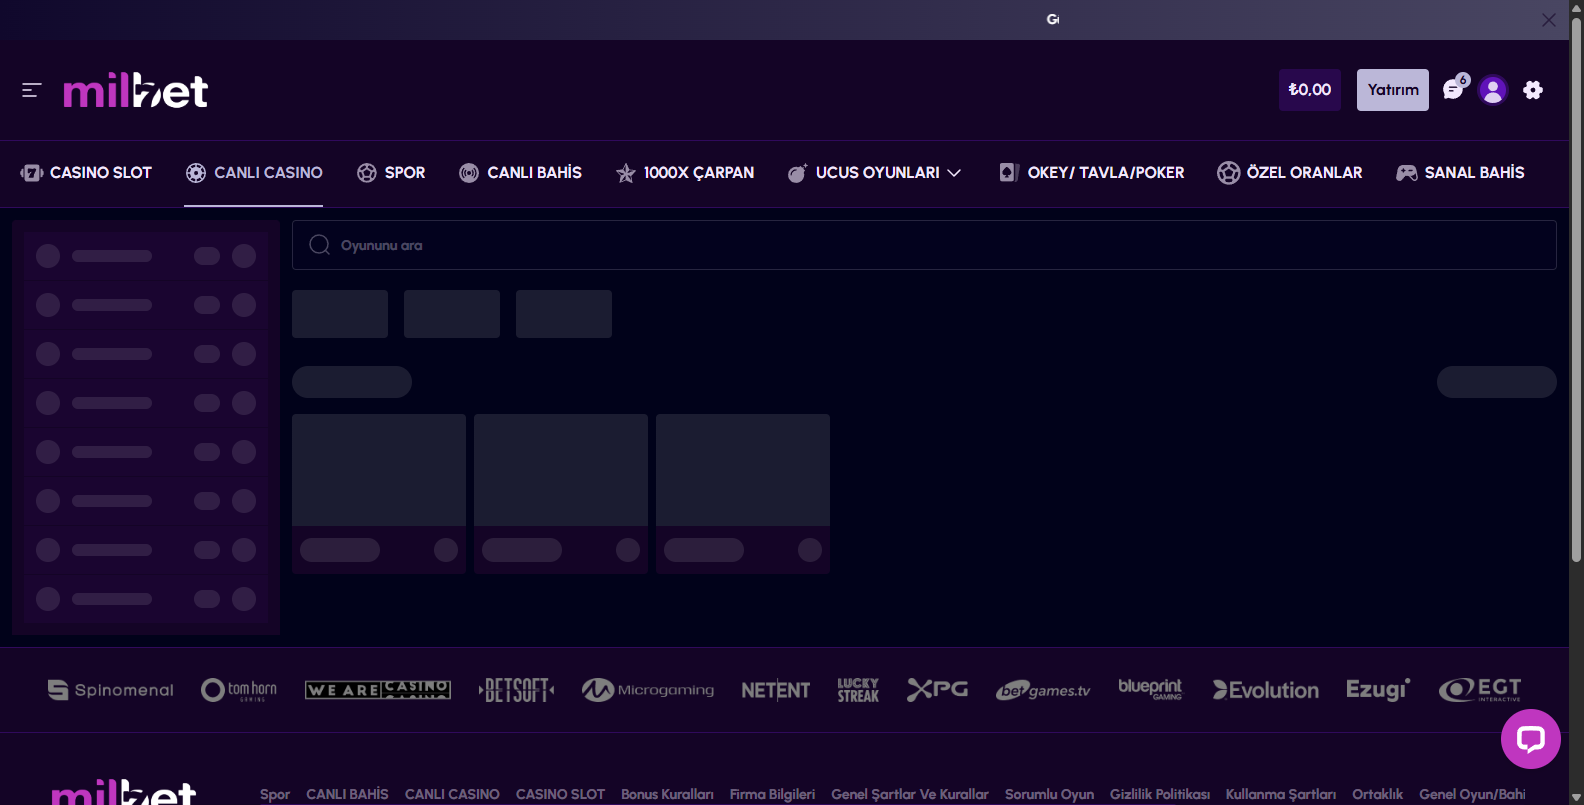The width and height of the screenshot is (1584, 805).
Task: Click the Evolution provider logo
Action: [x=1266, y=690]
